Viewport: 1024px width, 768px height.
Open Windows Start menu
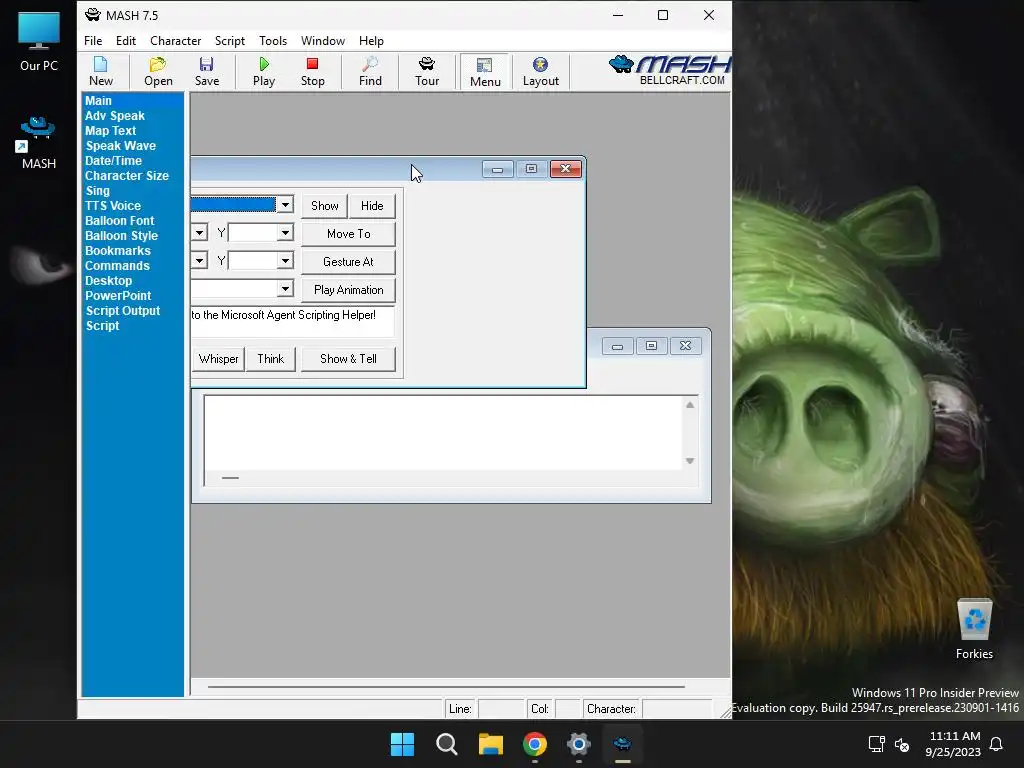[402, 744]
